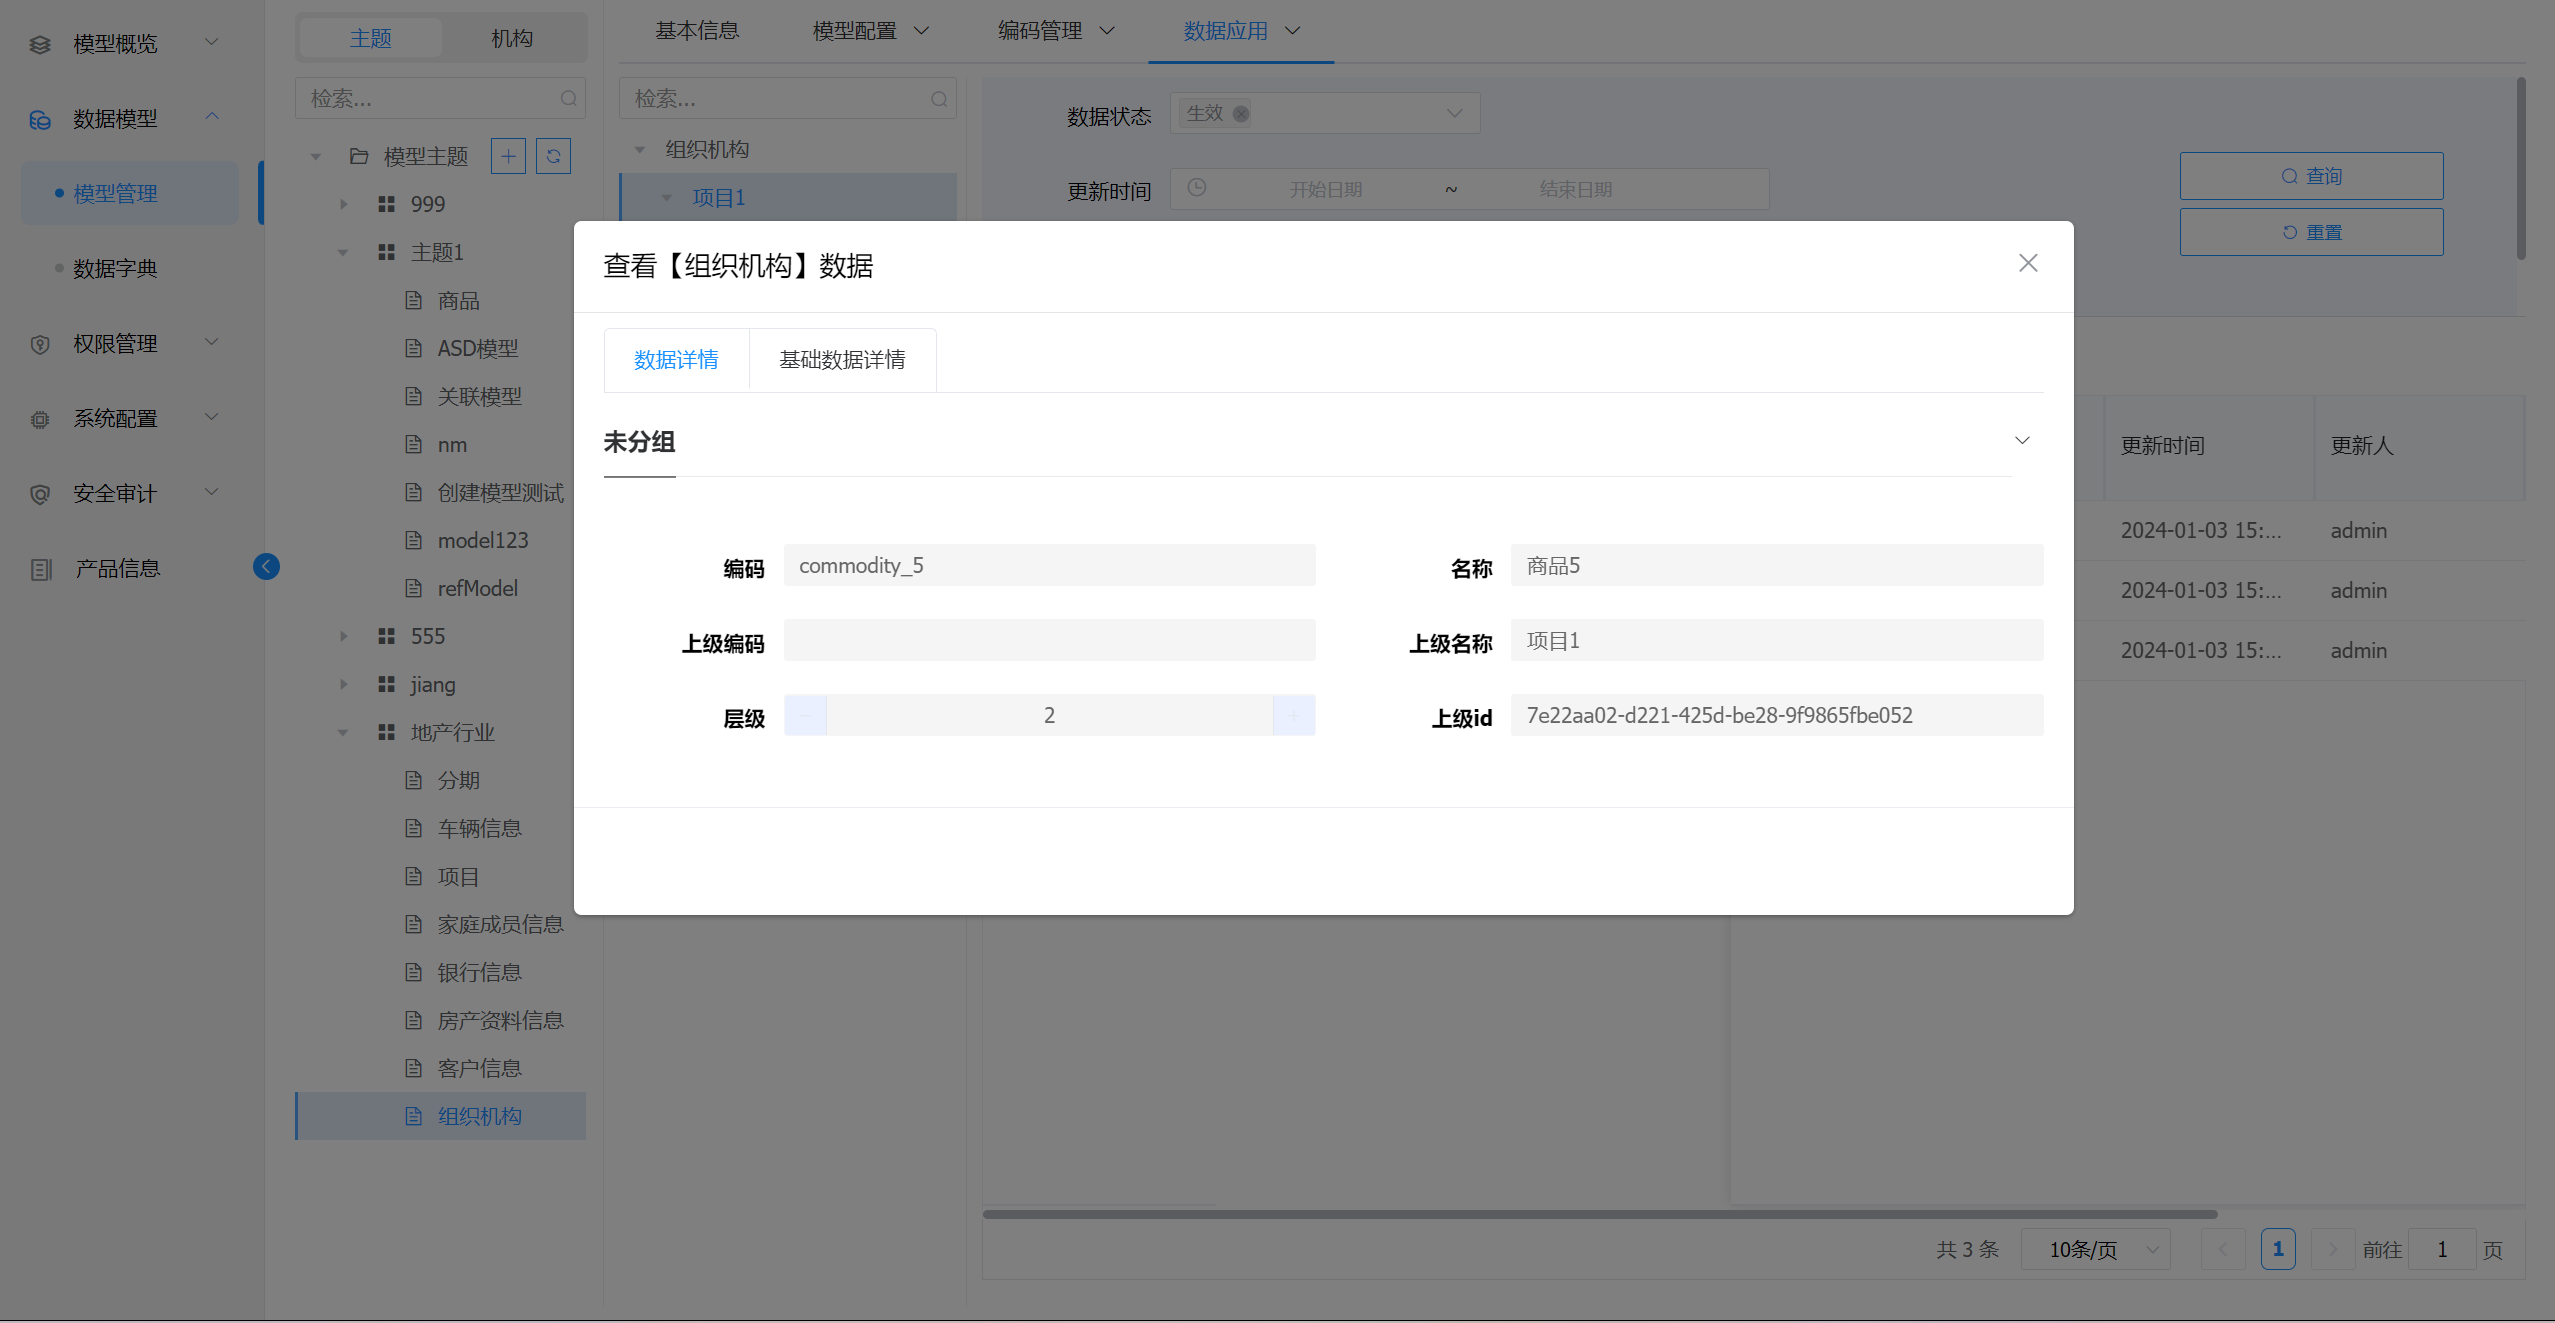Collapse the 未分组 section chevron
2555x1323 pixels.
pyautogui.click(x=2021, y=441)
